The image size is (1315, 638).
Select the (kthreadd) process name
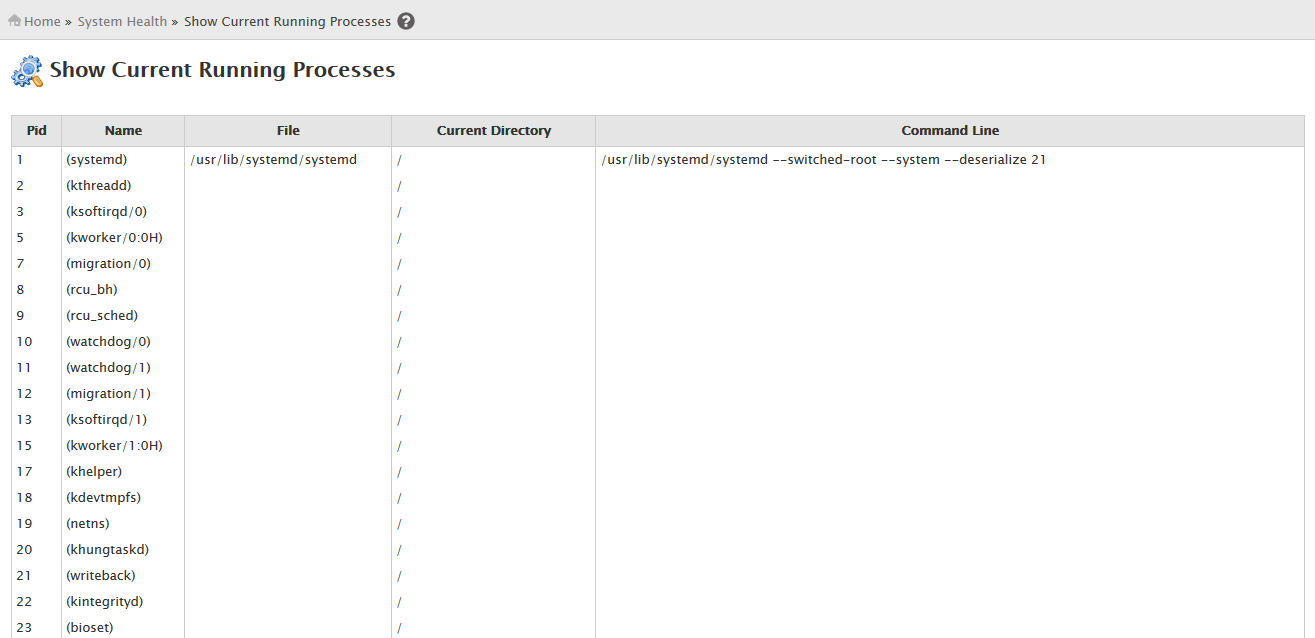tap(99, 186)
